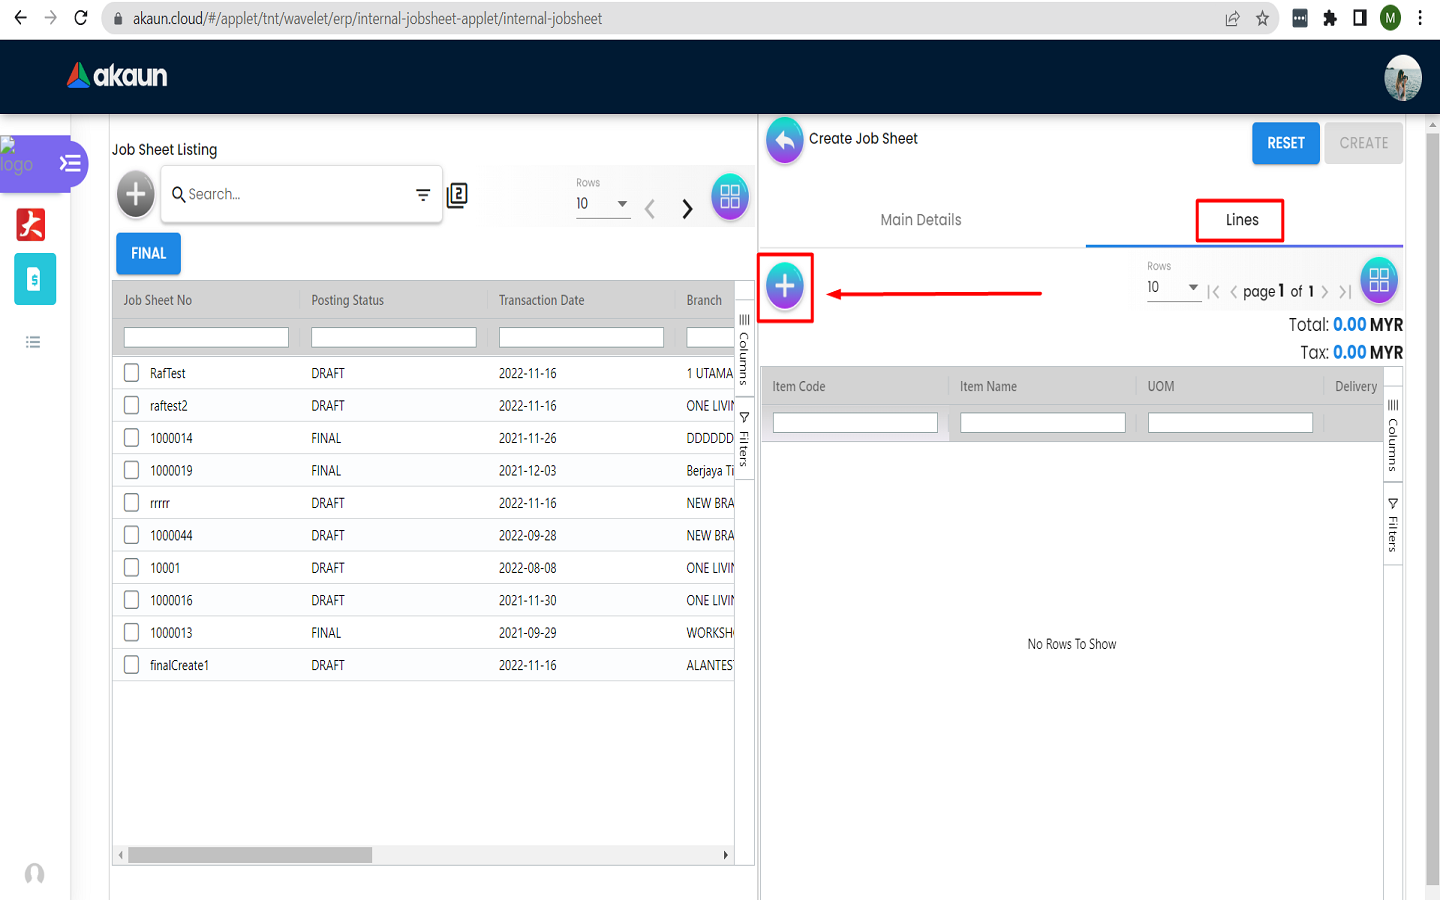Expand the Rows dropdown in the Lines panel
The image size is (1440, 900).
pyautogui.click(x=1172, y=288)
